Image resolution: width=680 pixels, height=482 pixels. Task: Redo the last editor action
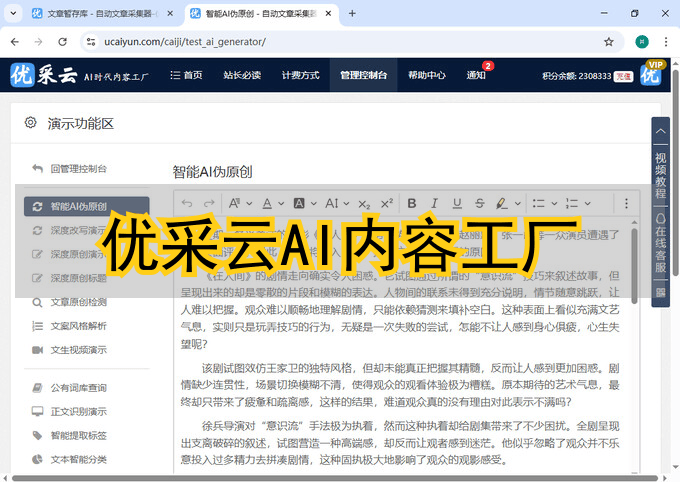[209, 204]
